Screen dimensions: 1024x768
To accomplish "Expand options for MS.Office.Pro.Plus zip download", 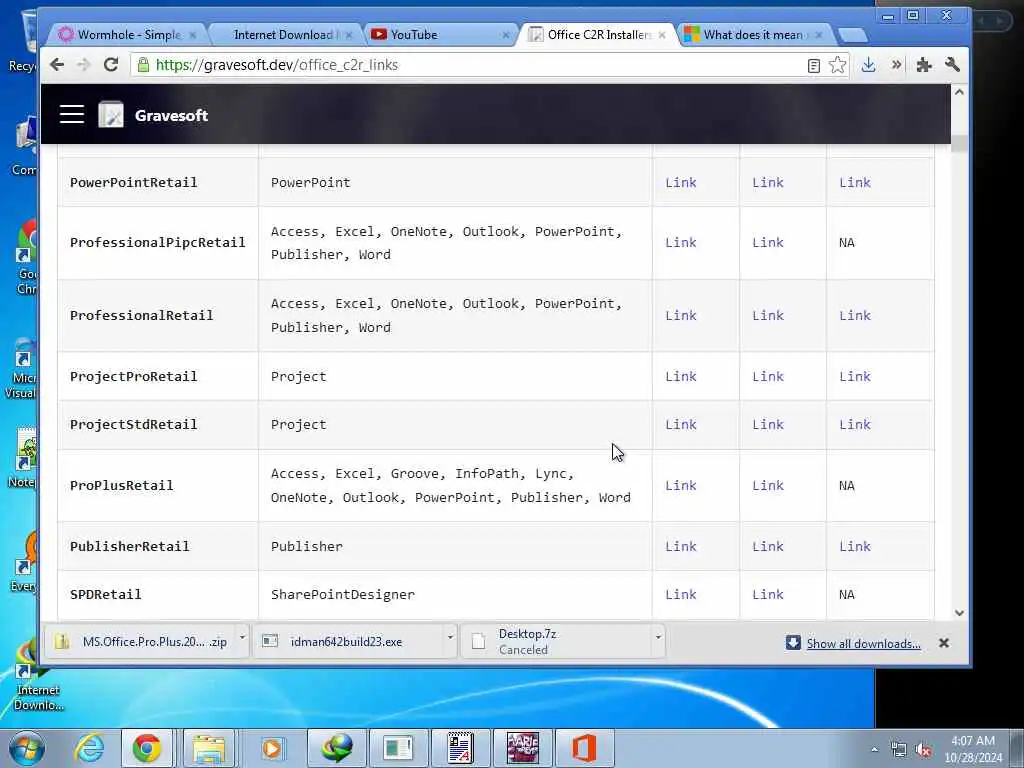I will pyautogui.click(x=242, y=637).
